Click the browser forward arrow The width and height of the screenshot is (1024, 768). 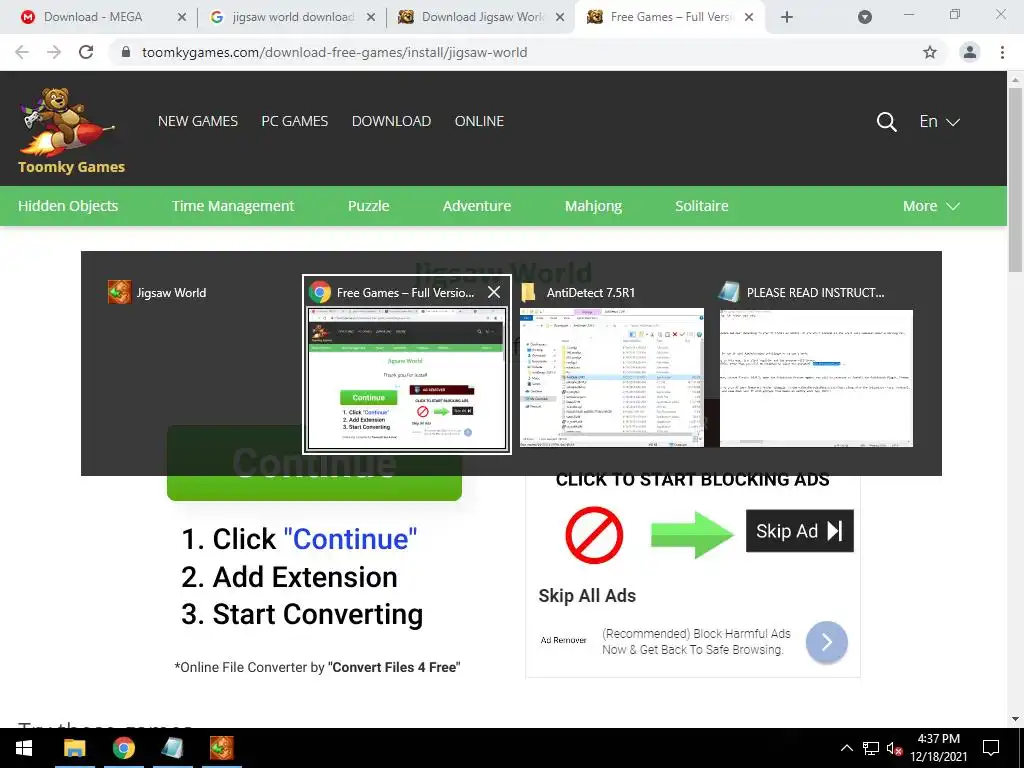point(54,52)
